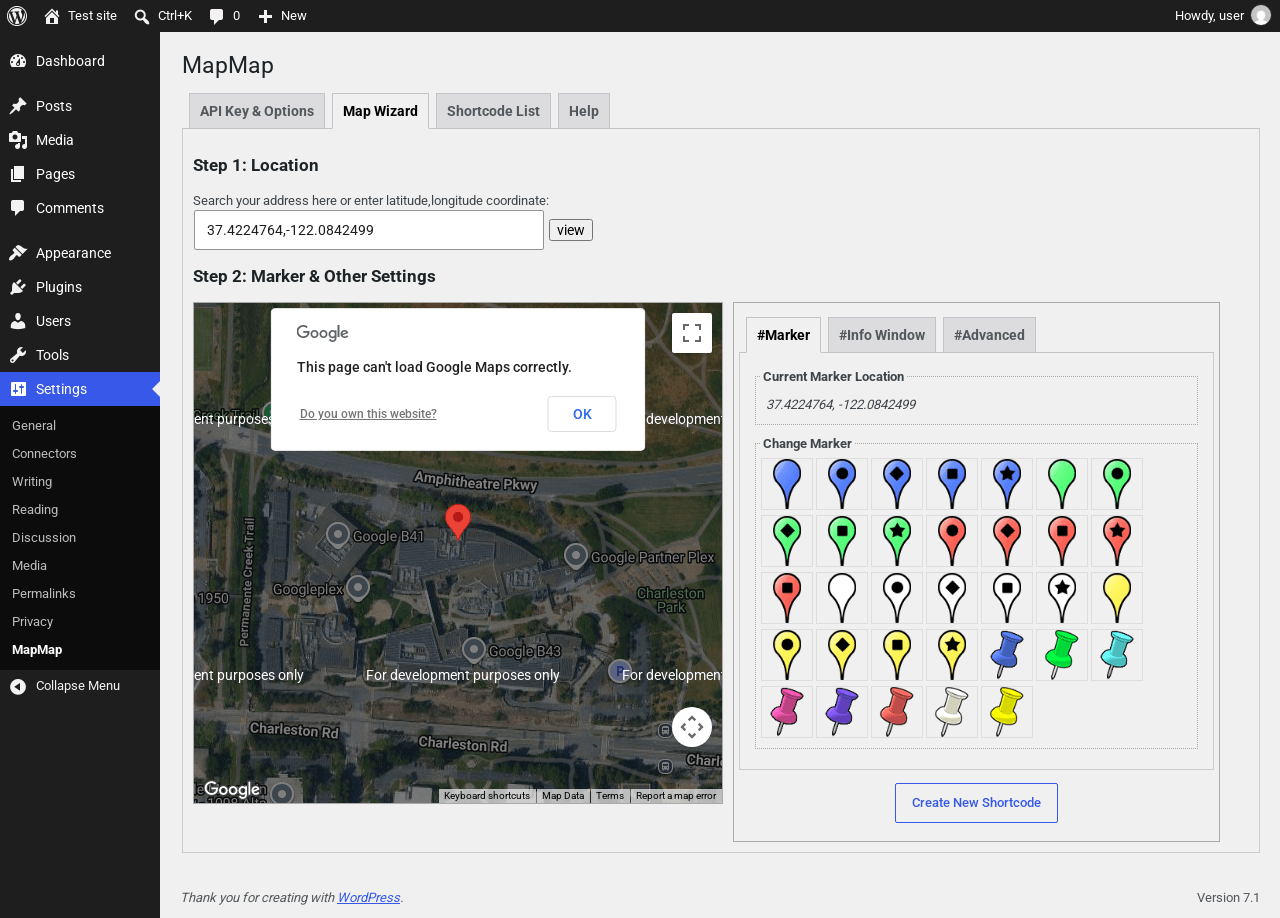Pick the green marker with a star
The image size is (1280, 918).
click(x=897, y=541)
